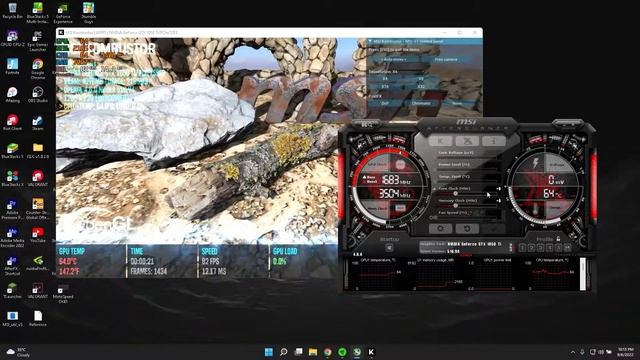Open CPUID CPU-Z desktop icon
Image resolution: width=640 pixels, height=360 pixels.
12,38
